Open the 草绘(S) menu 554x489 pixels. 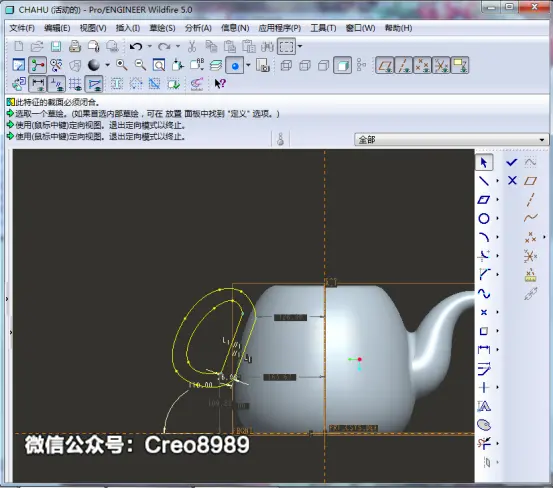162,28
